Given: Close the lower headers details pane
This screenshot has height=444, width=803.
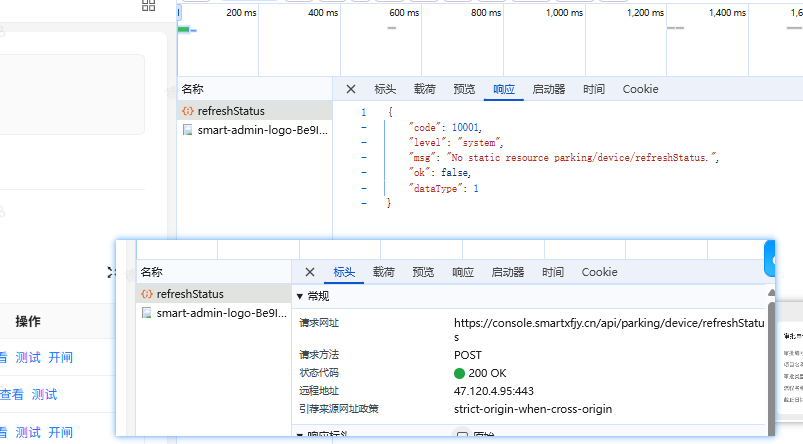Looking at the screenshot, I should click(x=309, y=272).
